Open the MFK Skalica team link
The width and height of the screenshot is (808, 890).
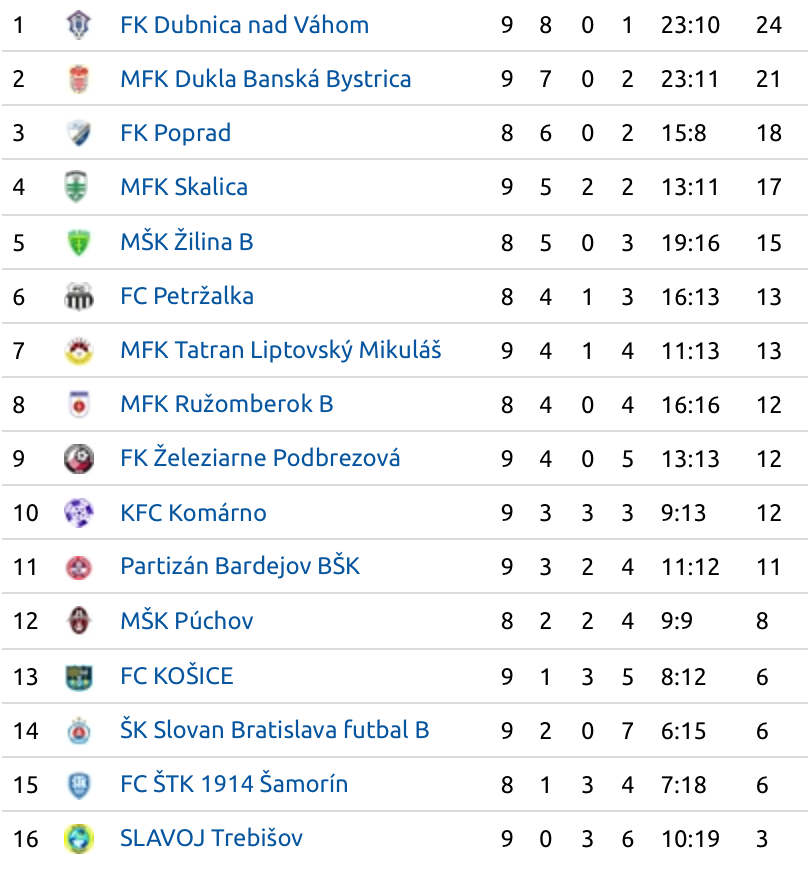tap(184, 187)
